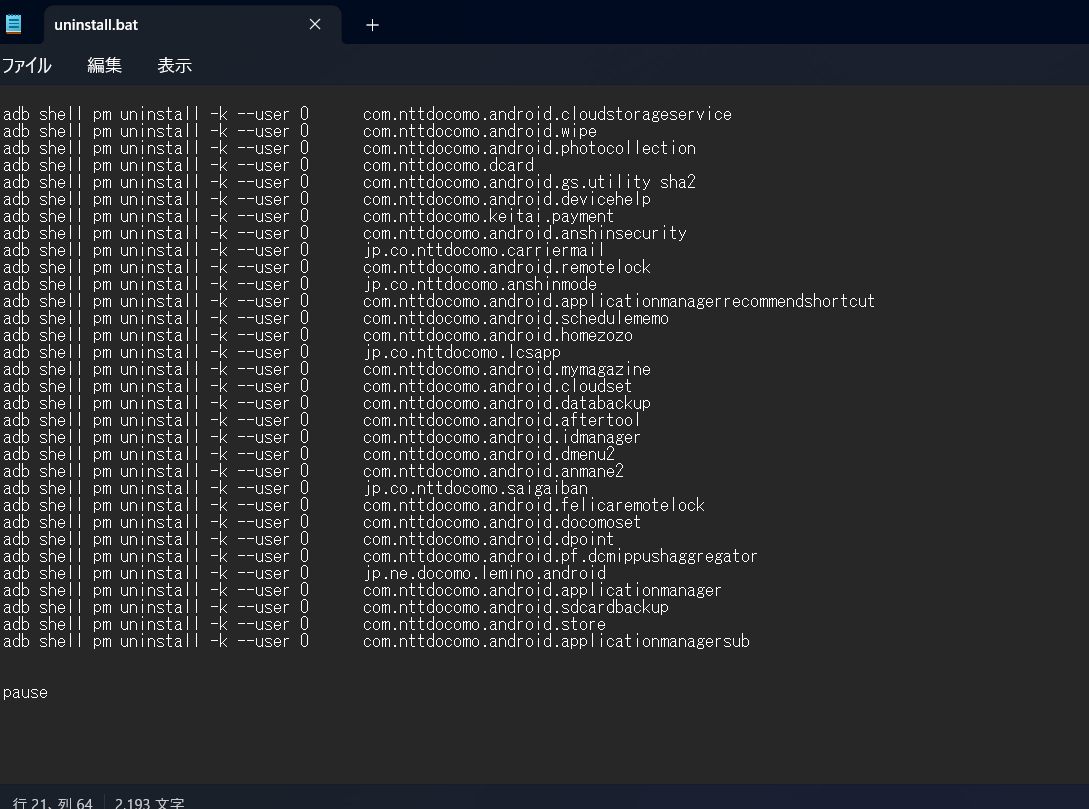Click the Notepad app icon
This screenshot has width=1089, height=809.
pyautogui.click(x=13, y=24)
